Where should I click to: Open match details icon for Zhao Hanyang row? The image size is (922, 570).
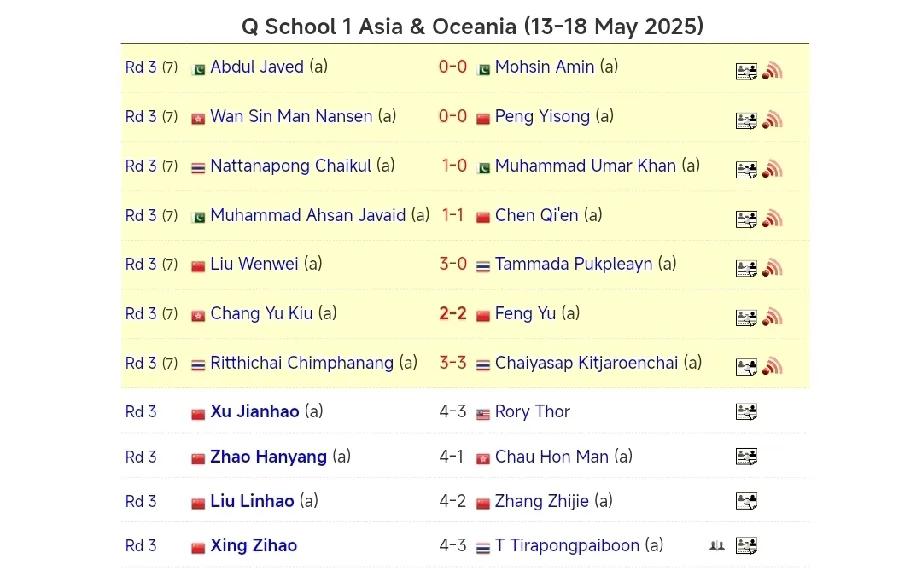(x=746, y=457)
